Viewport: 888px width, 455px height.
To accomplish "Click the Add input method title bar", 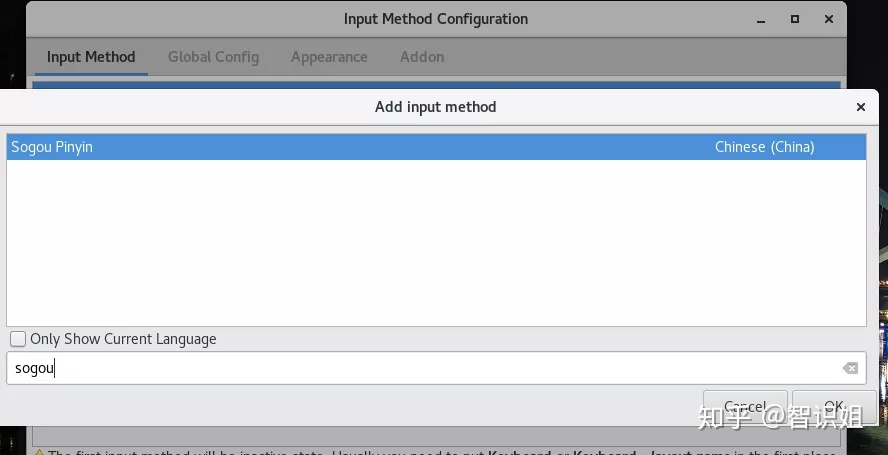I will click(436, 107).
